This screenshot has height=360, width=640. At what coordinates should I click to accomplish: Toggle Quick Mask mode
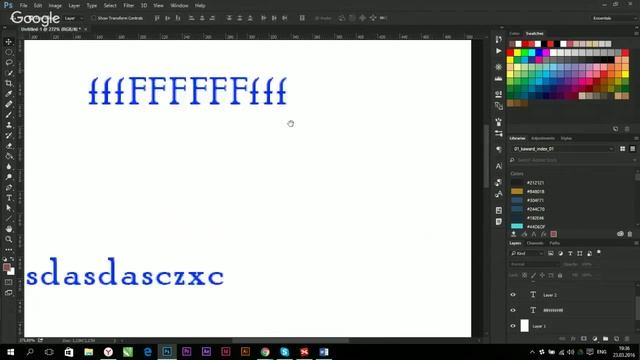click(9, 282)
